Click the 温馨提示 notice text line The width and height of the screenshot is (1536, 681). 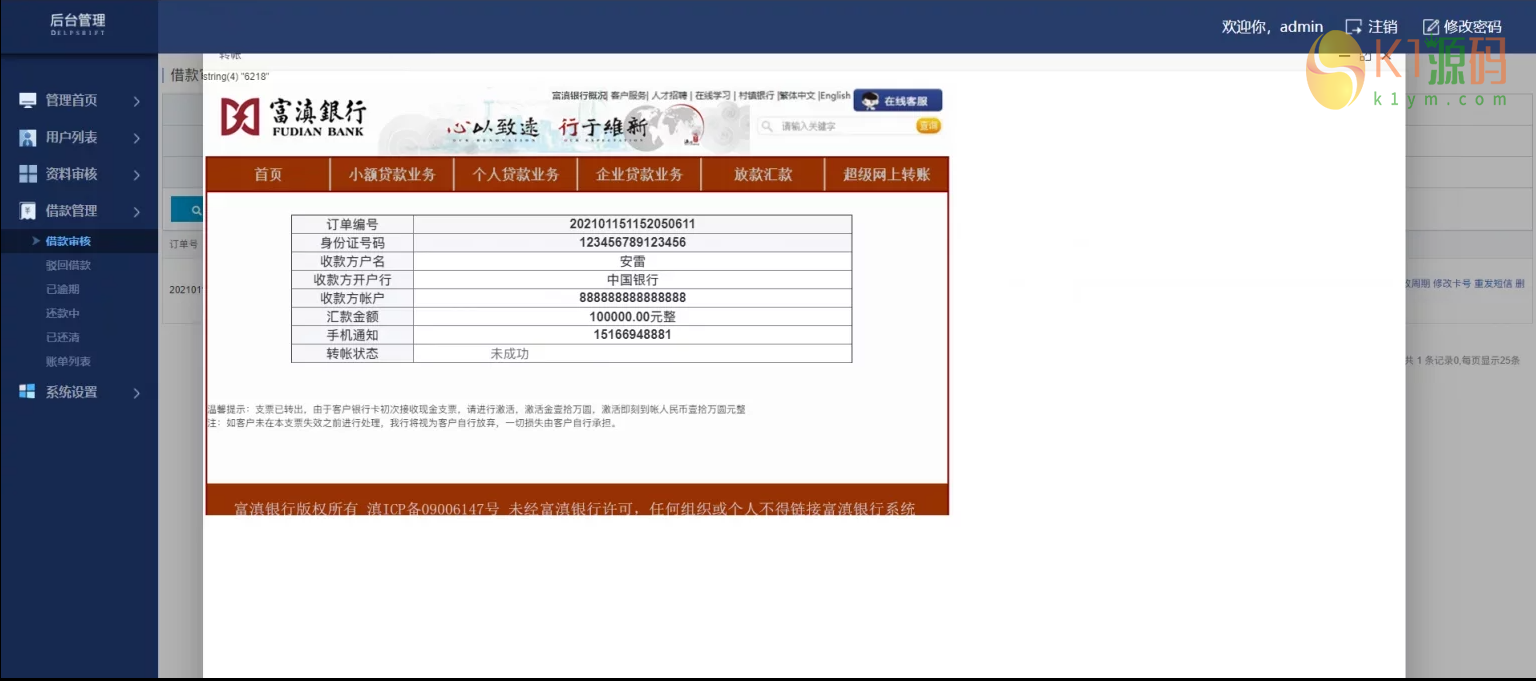[x=476, y=410]
